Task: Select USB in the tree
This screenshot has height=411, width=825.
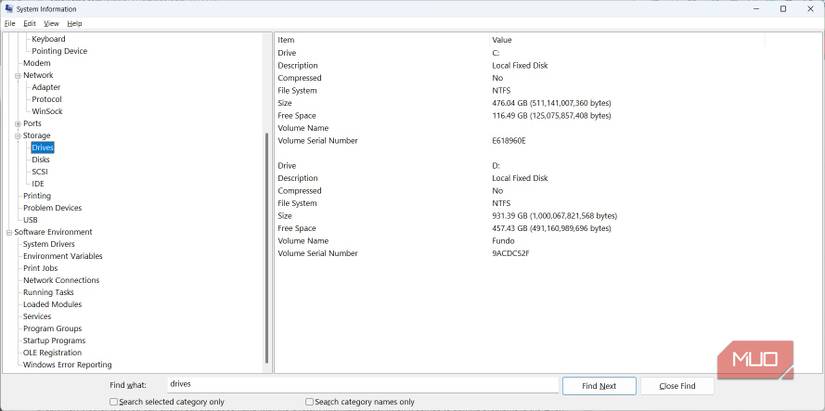Action: 30,220
